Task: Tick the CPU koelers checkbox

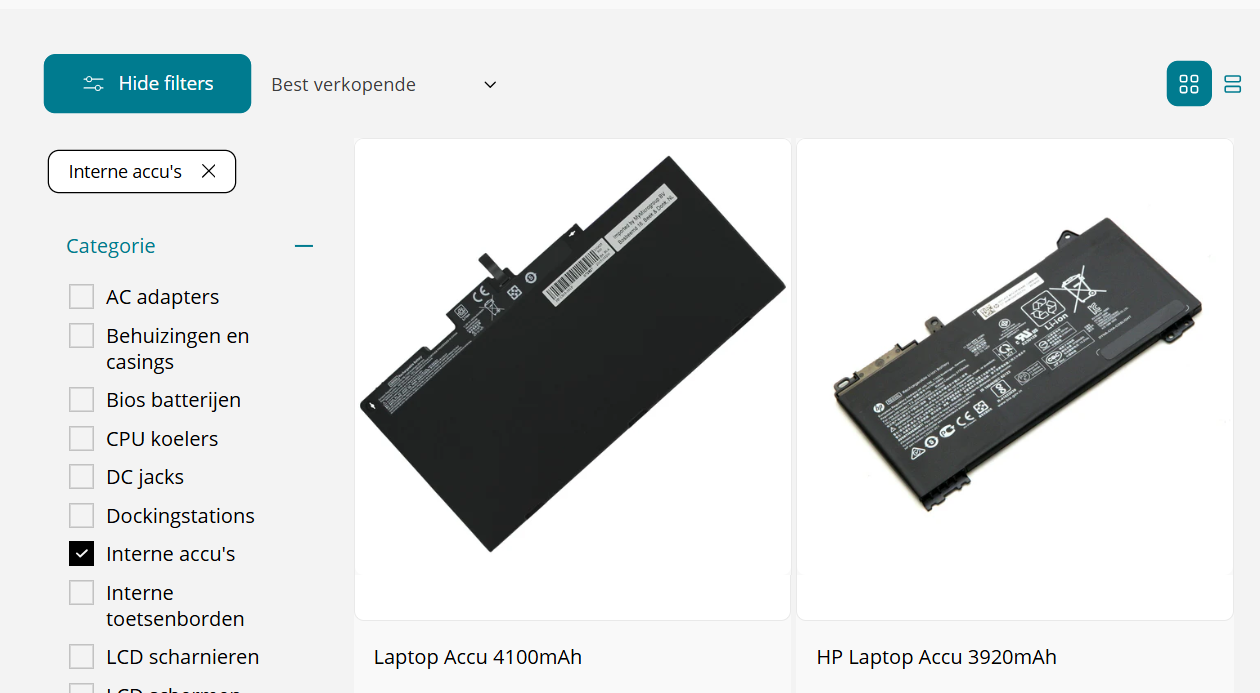Action: (x=81, y=439)
